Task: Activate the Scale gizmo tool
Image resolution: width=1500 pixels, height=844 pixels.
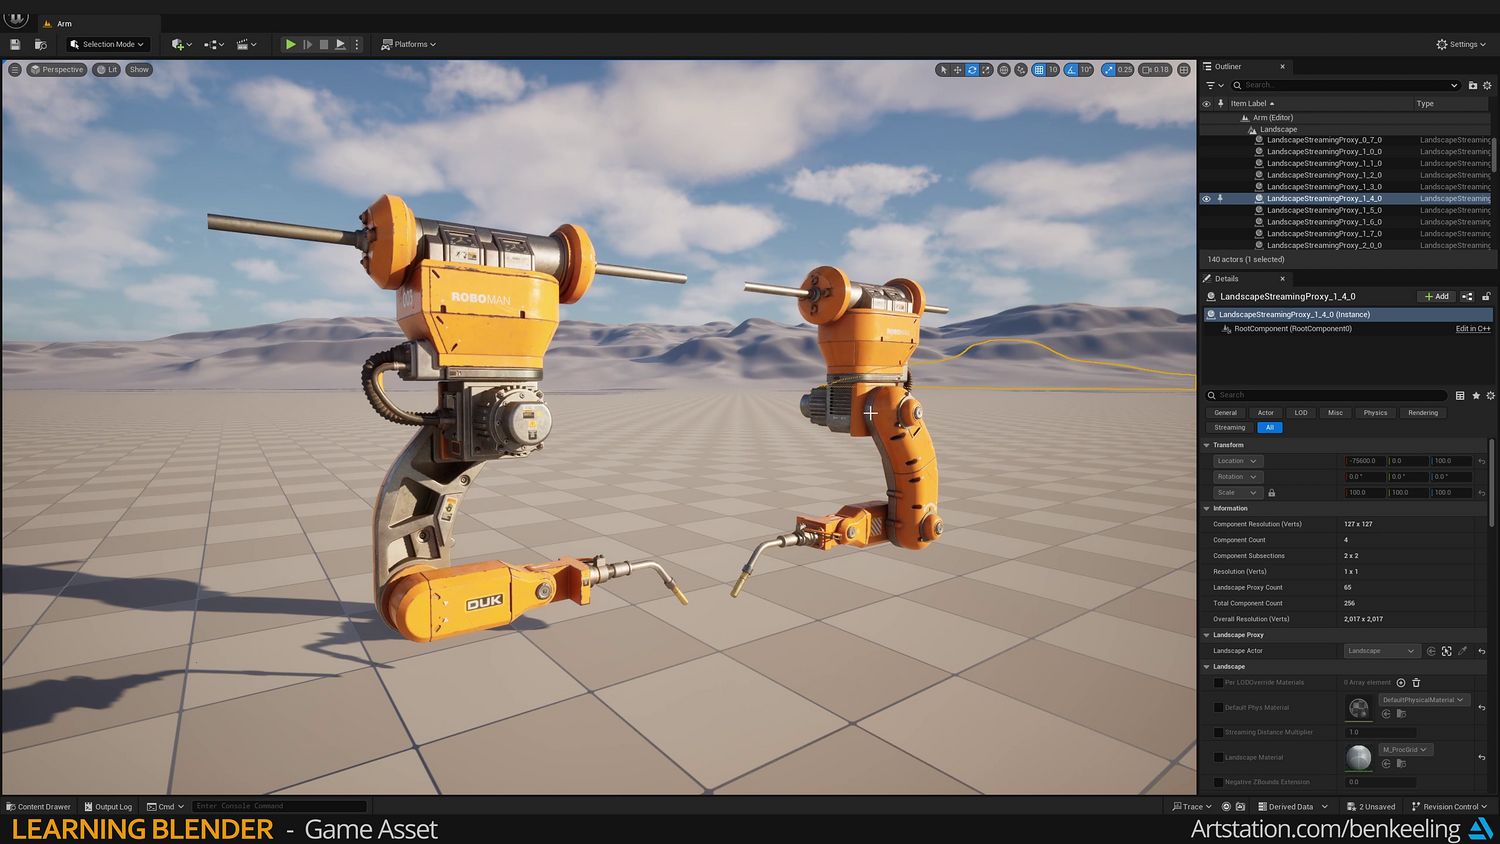Action: (986, 70)
